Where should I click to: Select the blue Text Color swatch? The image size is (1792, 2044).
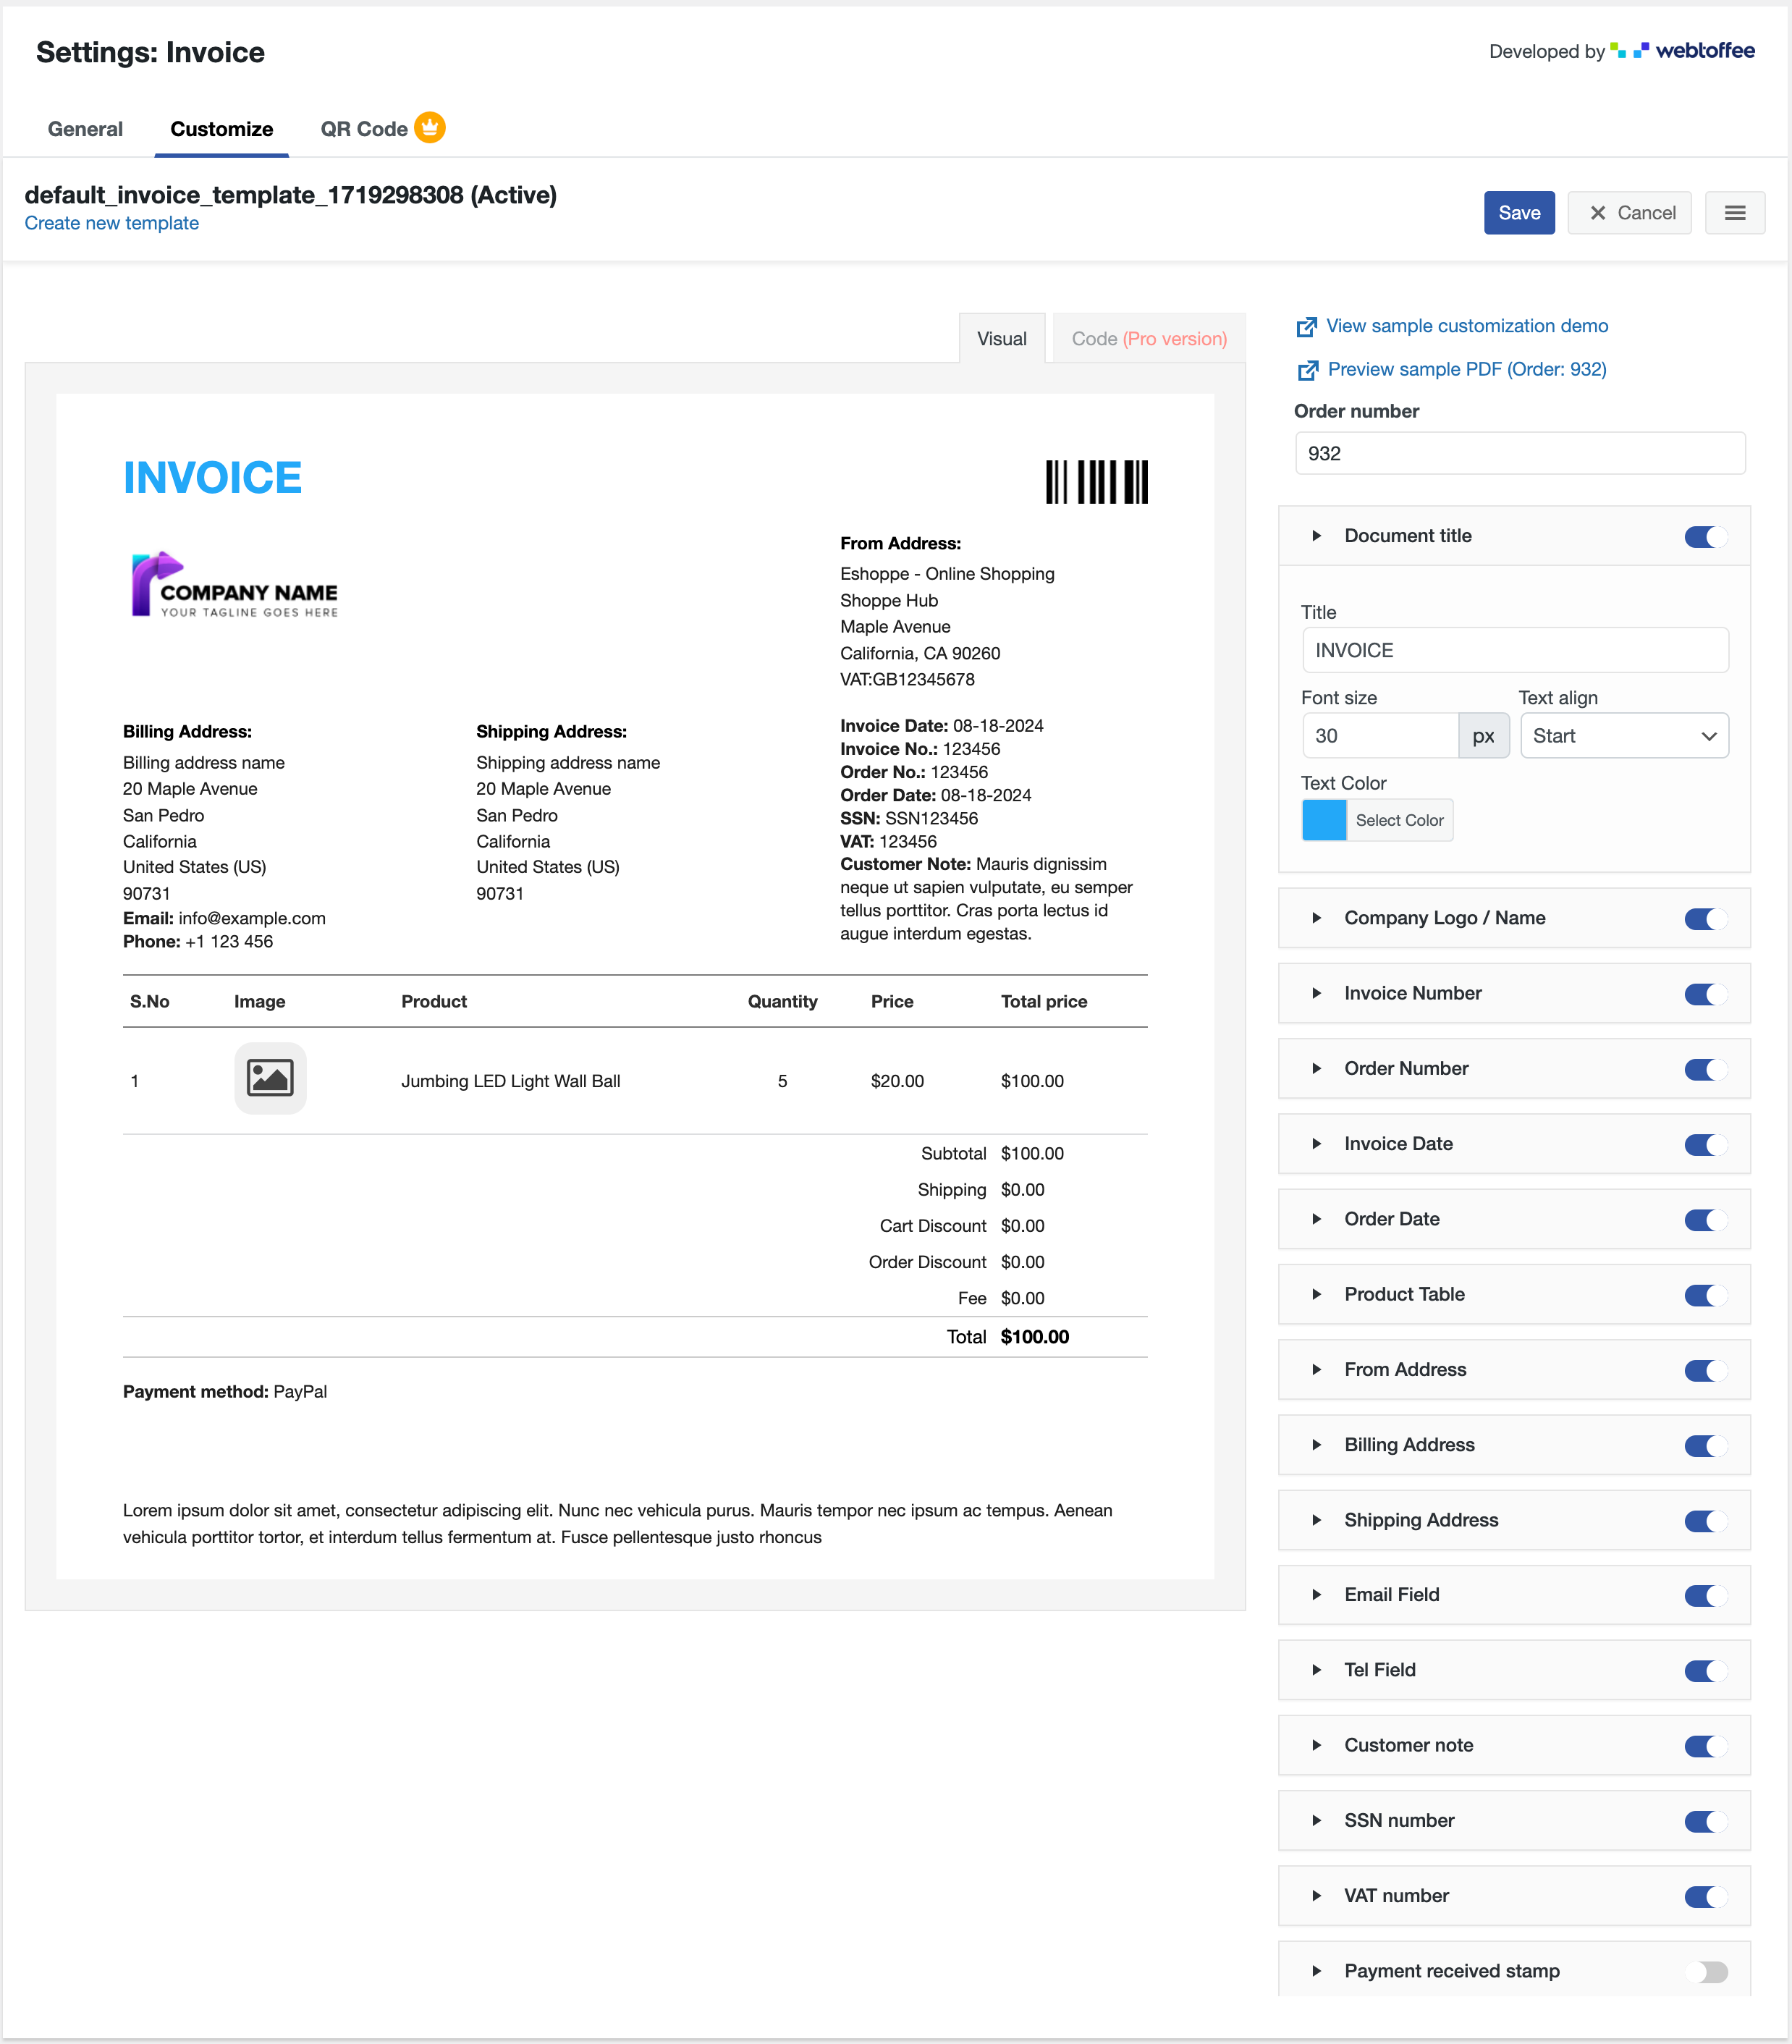(1324, 817)
